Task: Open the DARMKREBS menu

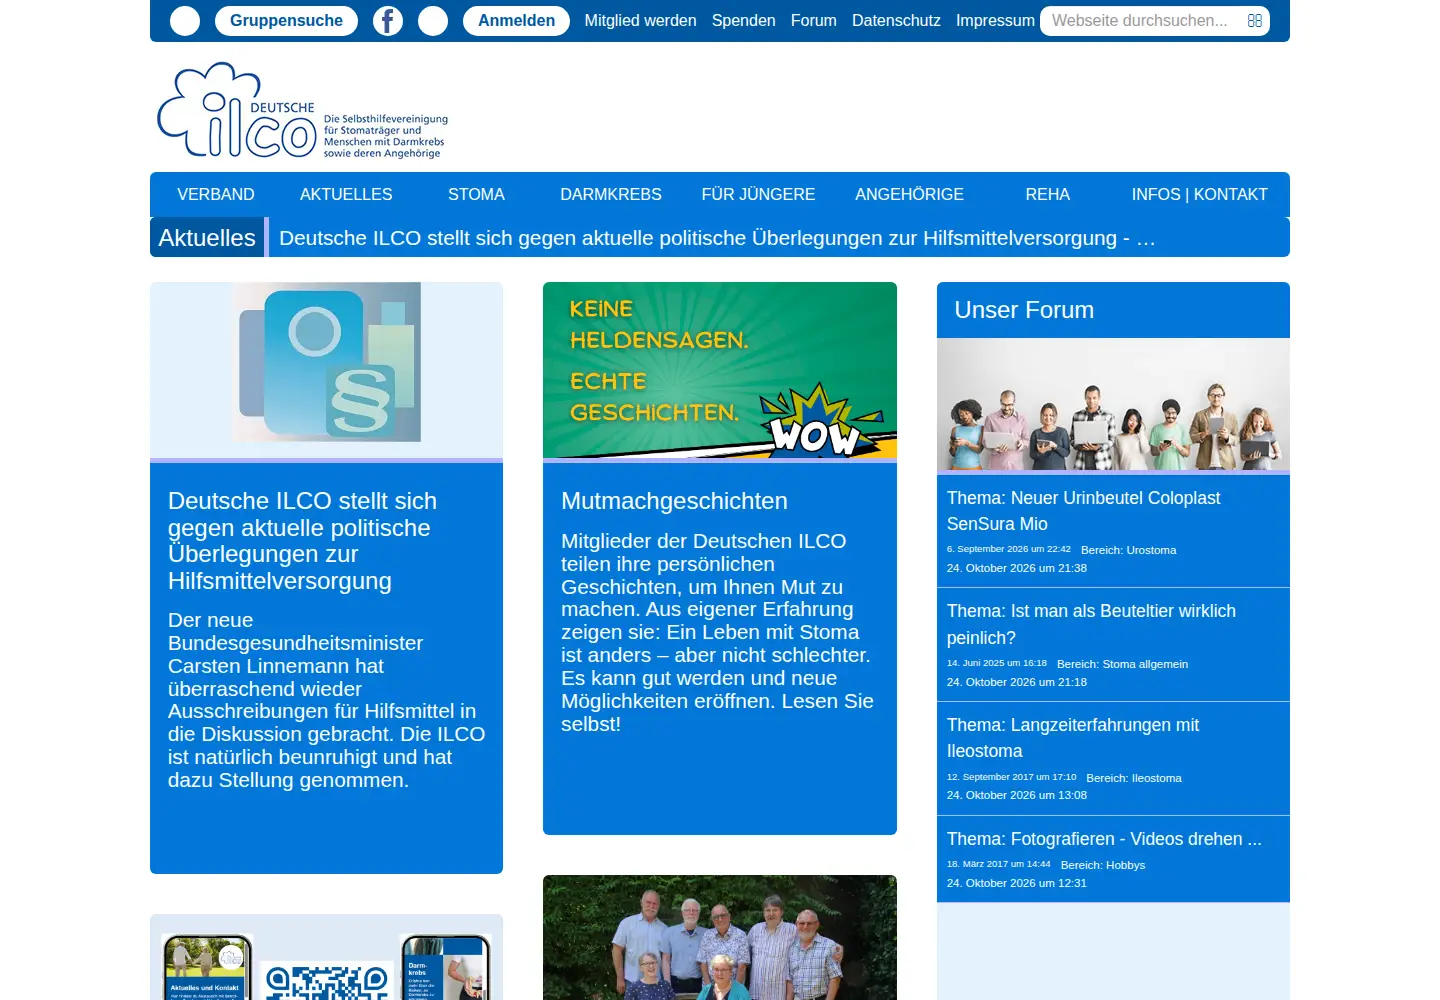Action: tap(611, 195)
